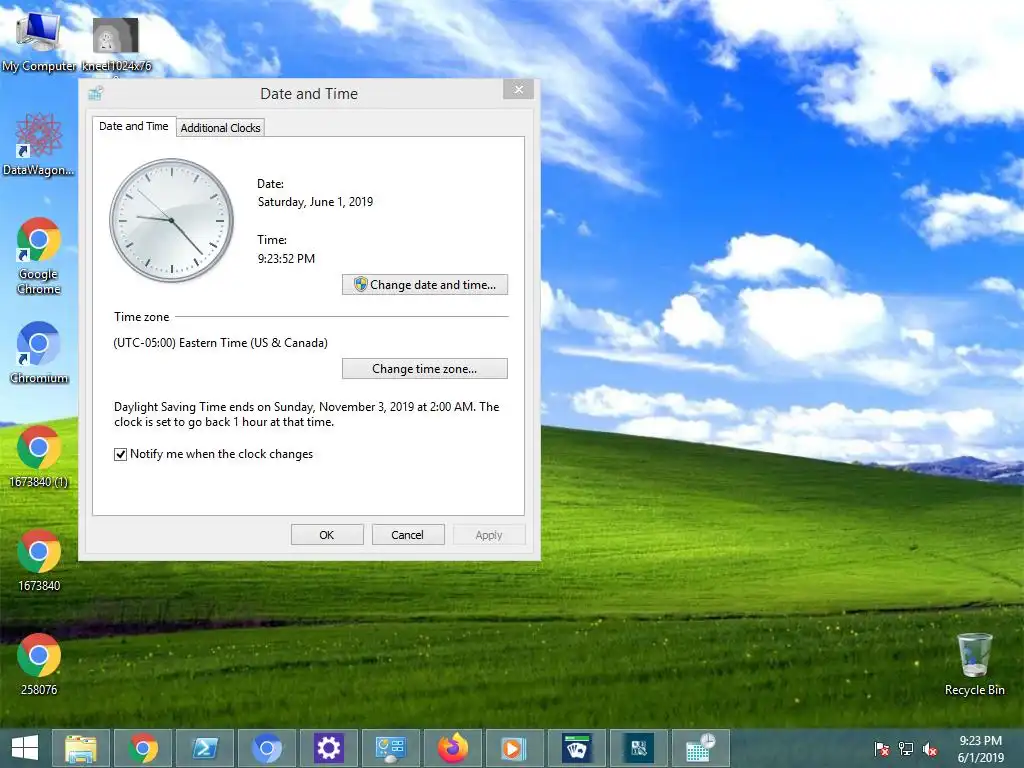Launch Google Chrome from the taskbar
The image size is (1024, 768).
(143, 748)
